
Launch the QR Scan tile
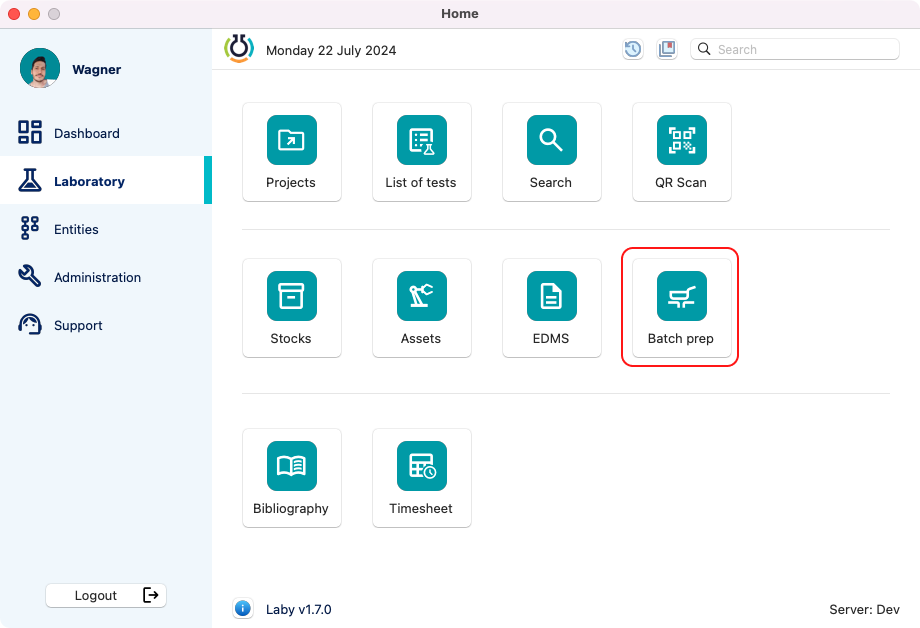(x=681, y=152)
